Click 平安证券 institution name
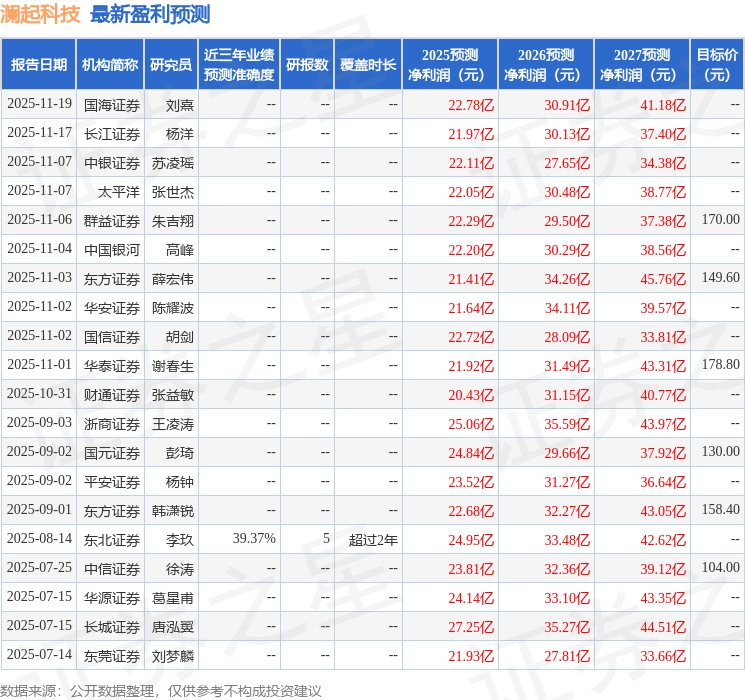The height and width of the screenshot is (700, 745). (x=112, y=482)
